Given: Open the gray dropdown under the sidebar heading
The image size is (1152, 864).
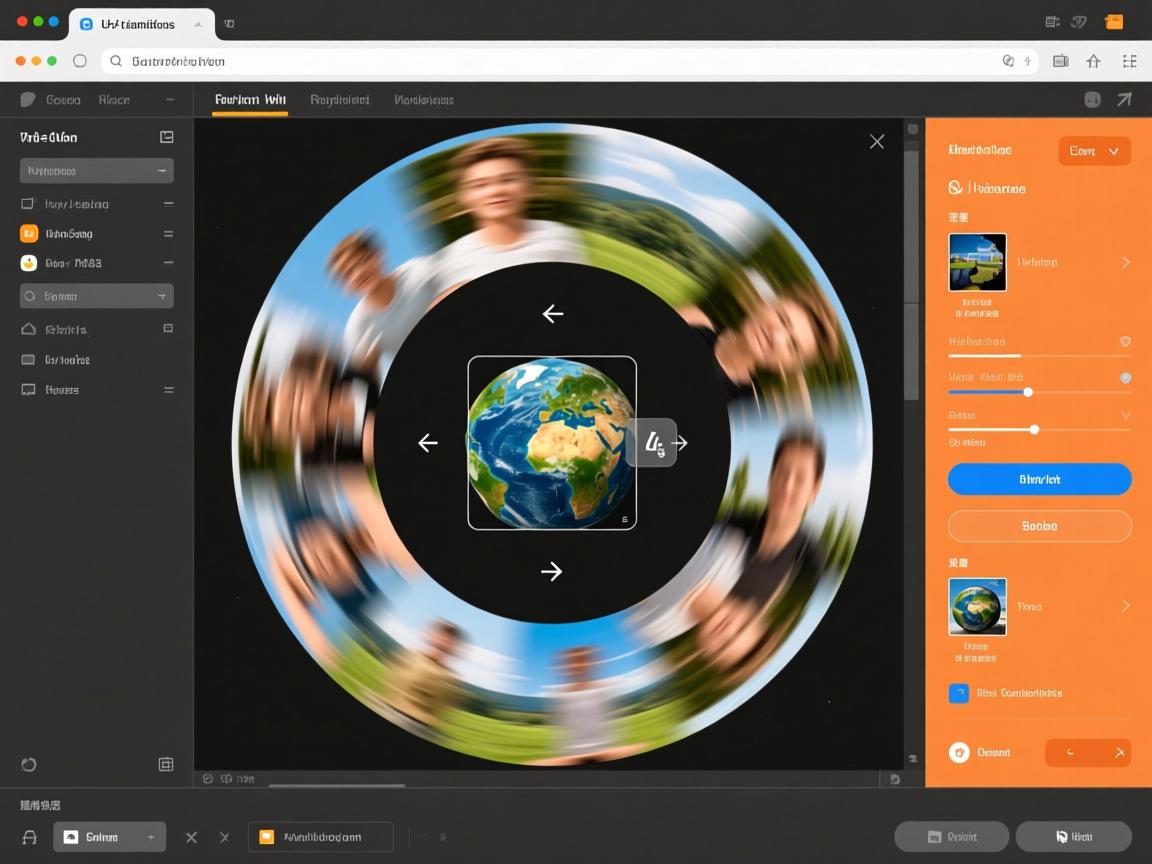Looking at the screenshot, I should point(97,171).
